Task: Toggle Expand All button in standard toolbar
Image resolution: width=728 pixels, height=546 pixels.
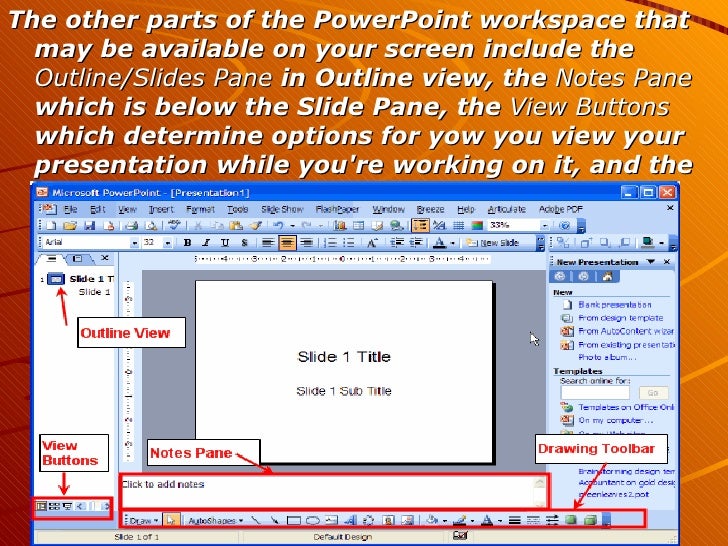Action: tap(420, 226)
